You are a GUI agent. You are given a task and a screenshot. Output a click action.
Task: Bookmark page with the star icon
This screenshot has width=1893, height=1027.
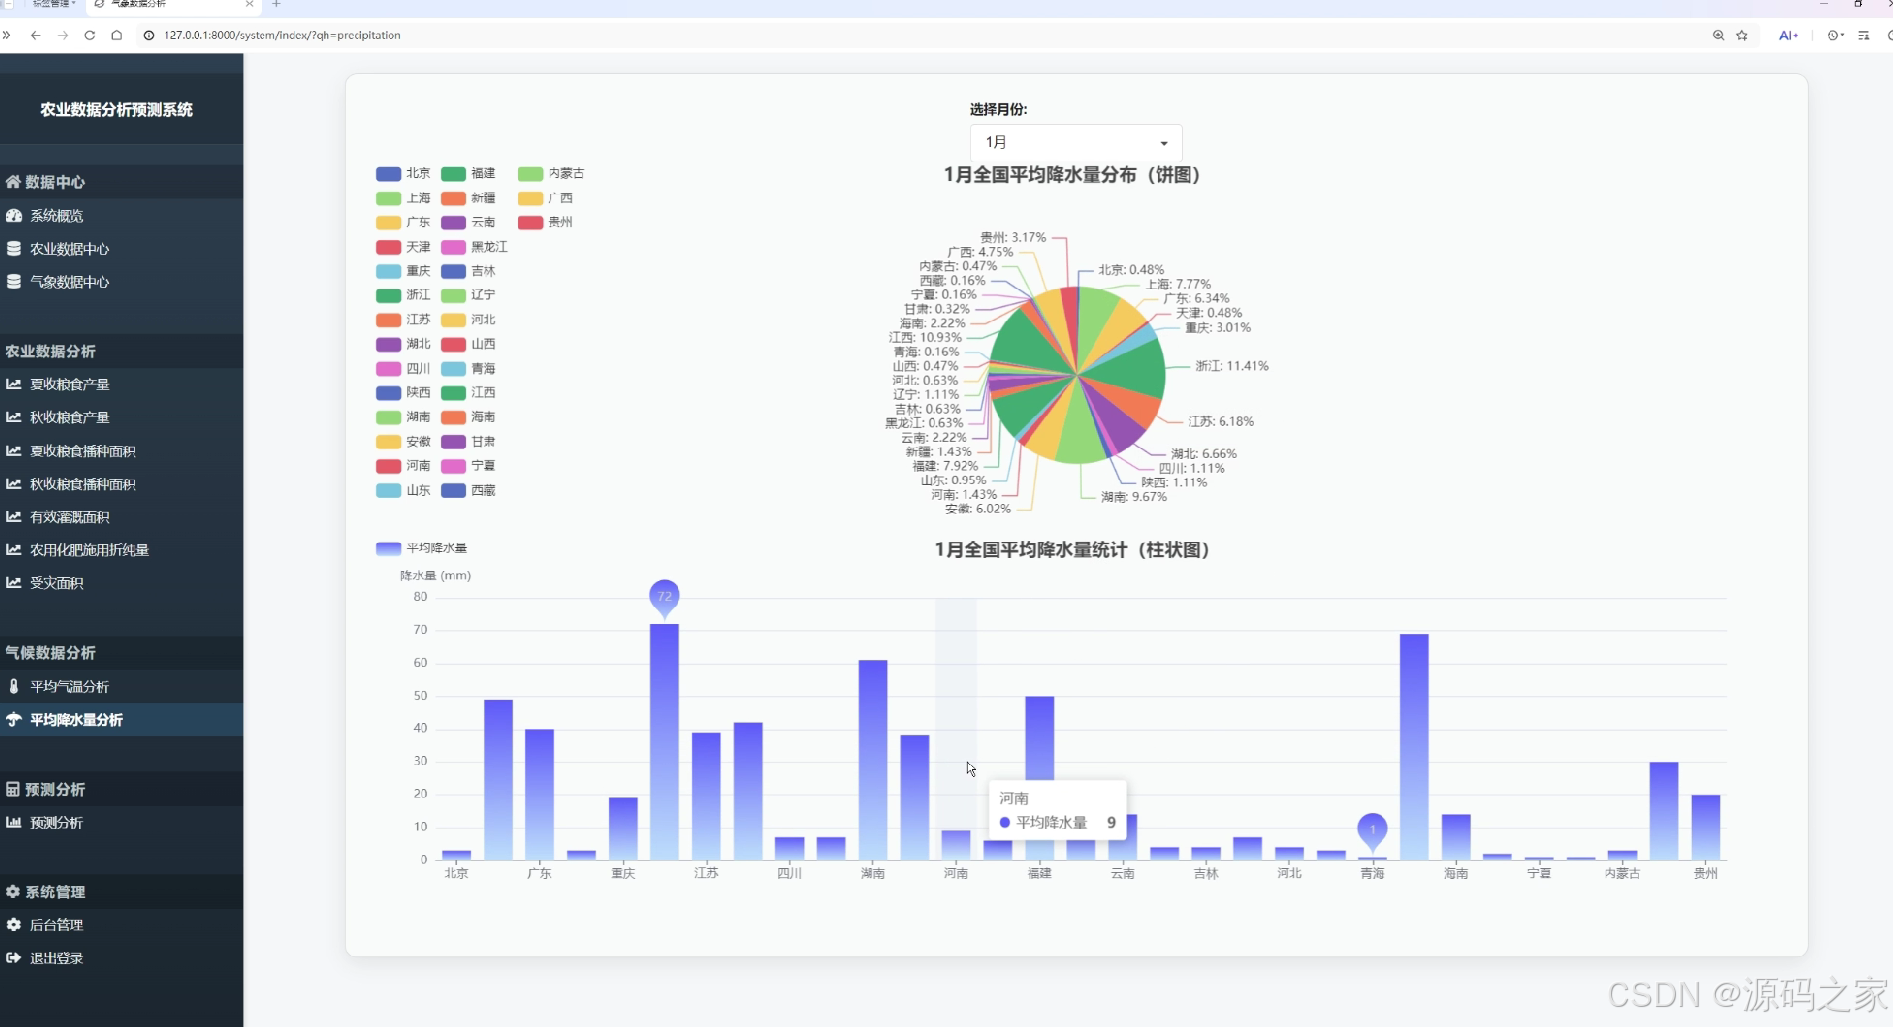point(1742,35)
